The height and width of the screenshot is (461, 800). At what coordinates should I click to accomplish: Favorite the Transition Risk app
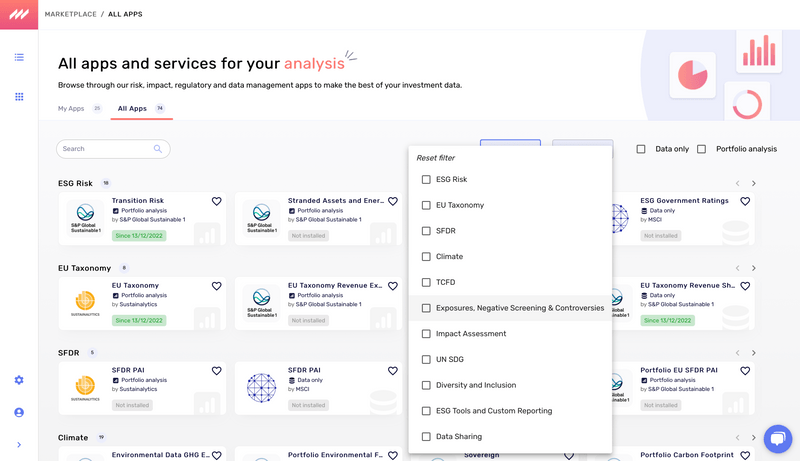coord(216,201)
